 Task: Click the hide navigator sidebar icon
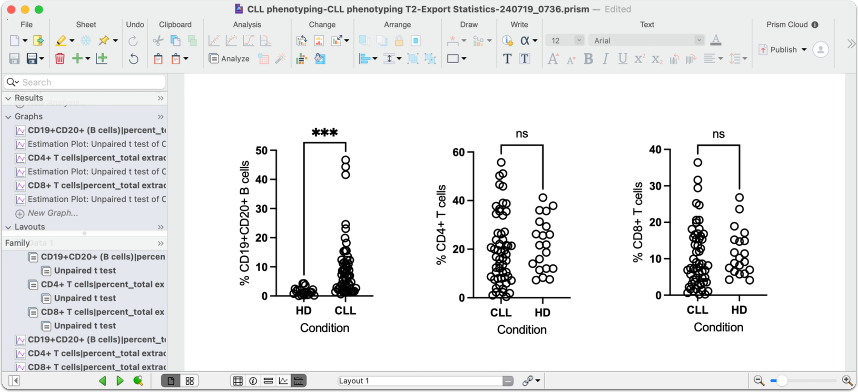point(14,381)
